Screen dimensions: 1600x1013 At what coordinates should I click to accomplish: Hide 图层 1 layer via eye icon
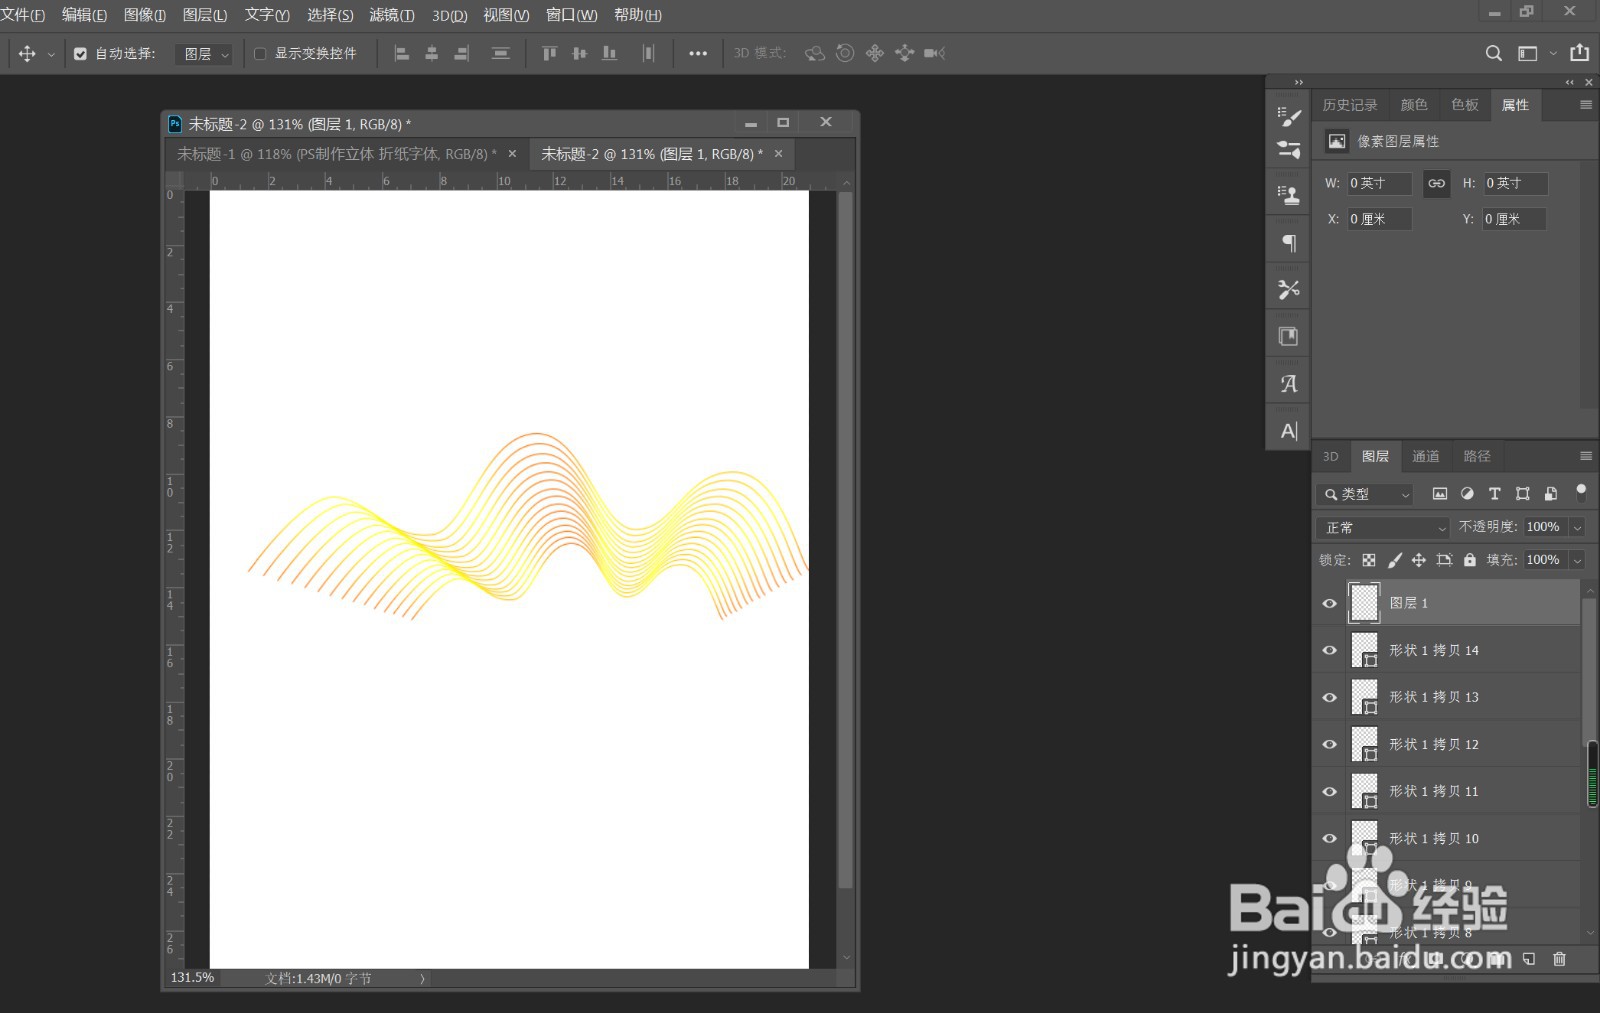pos(1329,603)
